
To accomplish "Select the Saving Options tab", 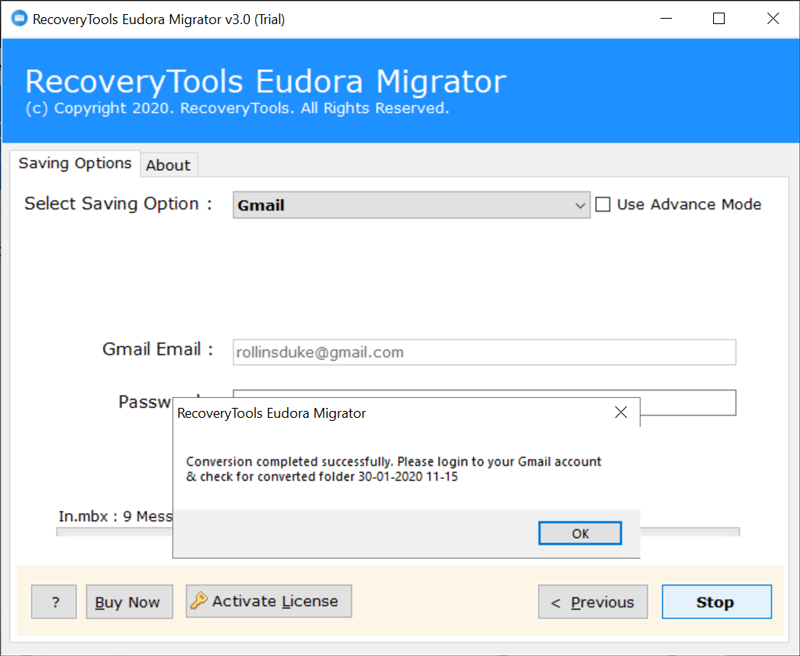I will pyautogui.click(x=75, y=163).
